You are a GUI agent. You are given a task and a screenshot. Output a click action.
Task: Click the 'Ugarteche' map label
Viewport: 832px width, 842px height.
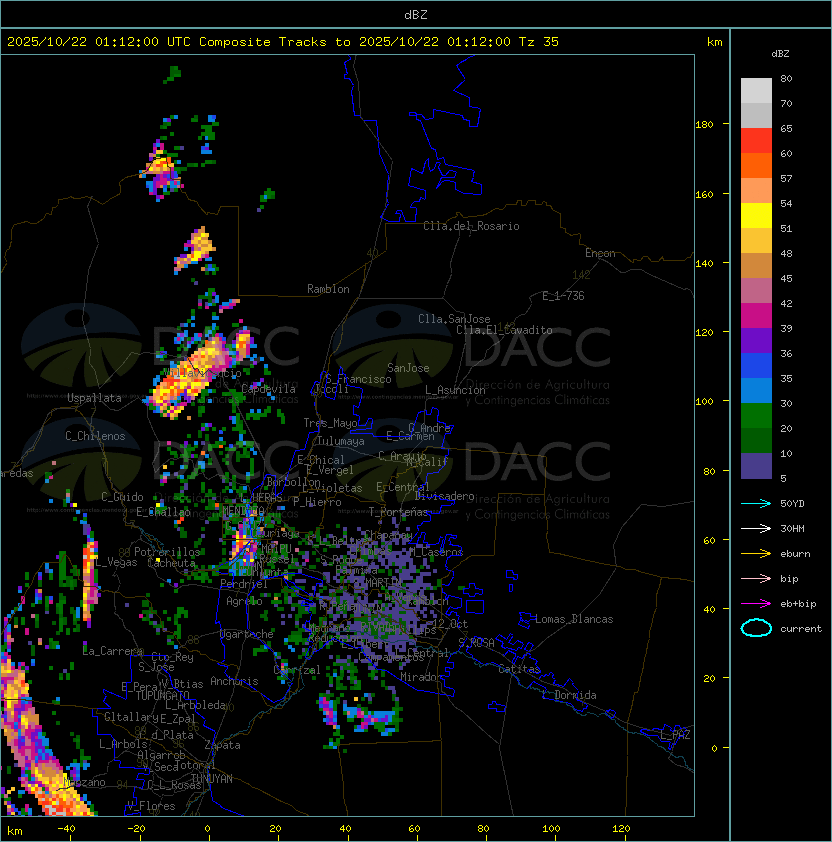247,634
